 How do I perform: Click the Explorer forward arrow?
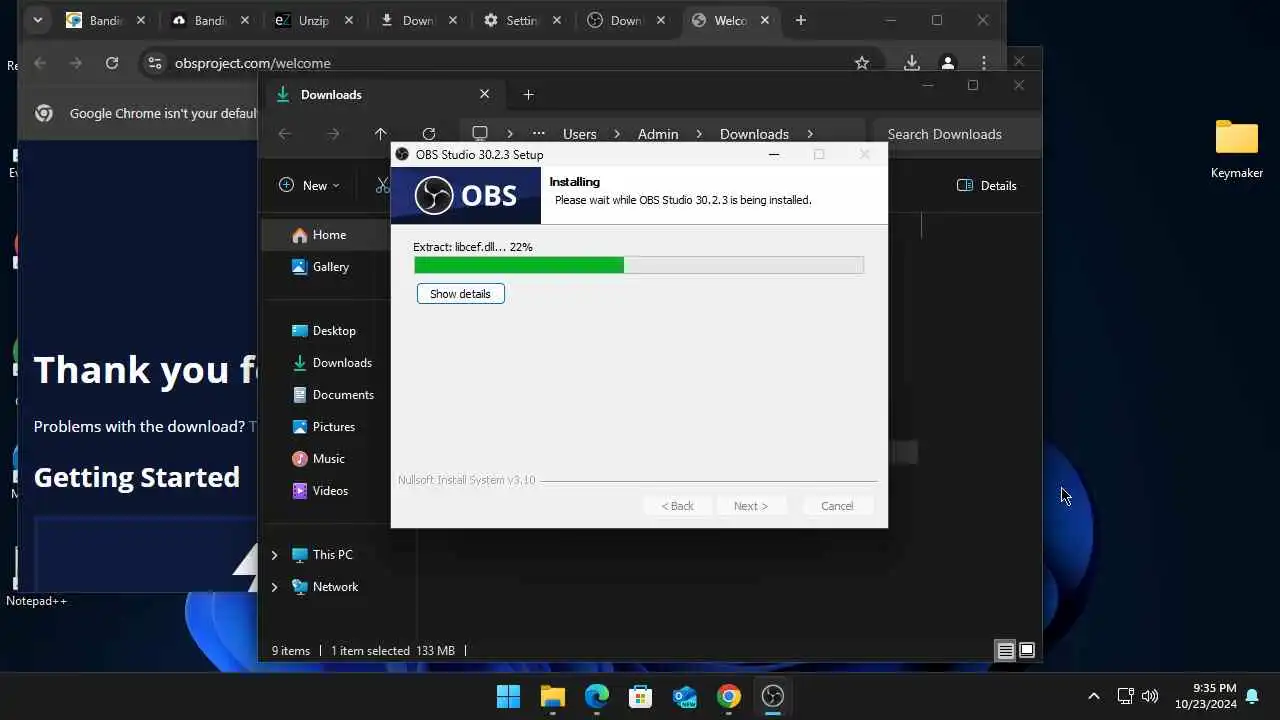333,134
